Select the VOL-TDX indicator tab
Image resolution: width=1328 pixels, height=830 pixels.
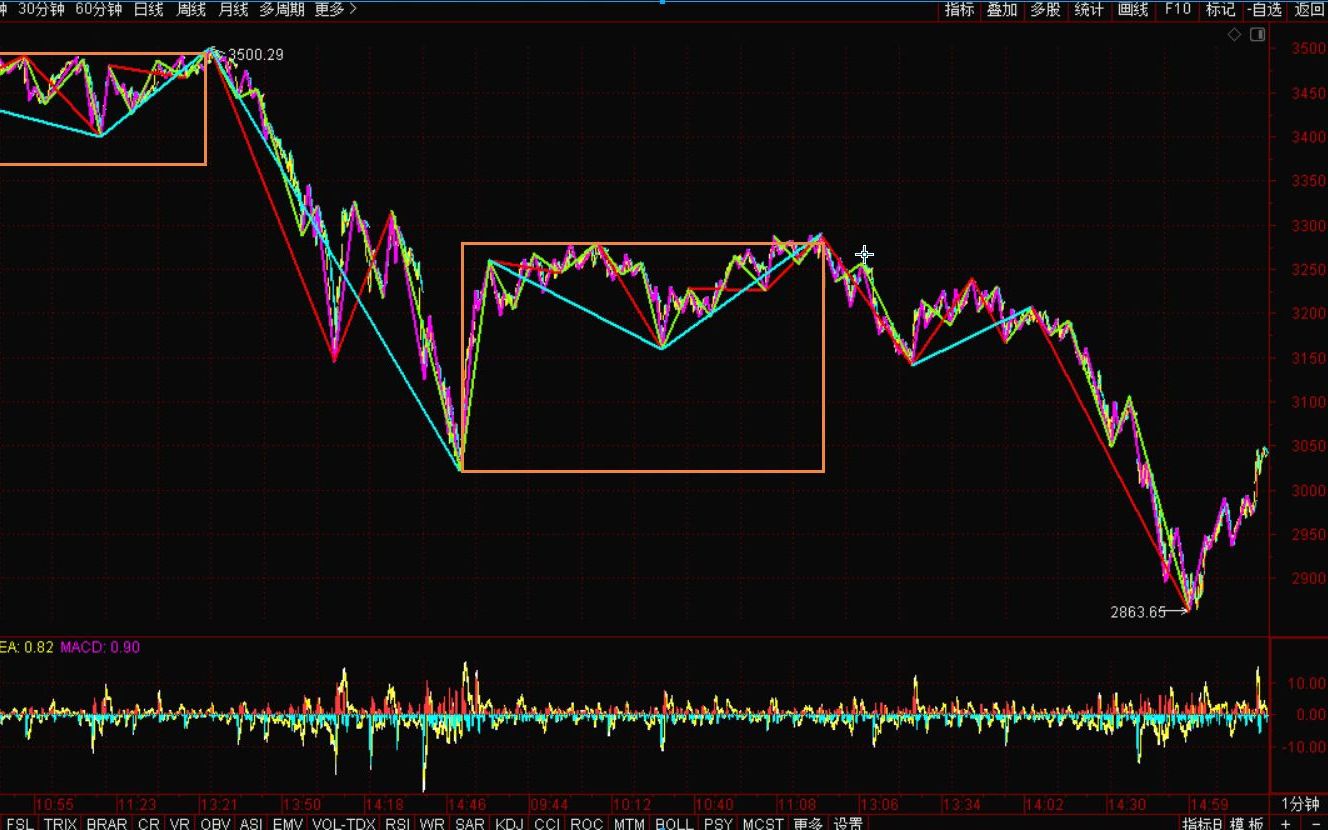344,823
